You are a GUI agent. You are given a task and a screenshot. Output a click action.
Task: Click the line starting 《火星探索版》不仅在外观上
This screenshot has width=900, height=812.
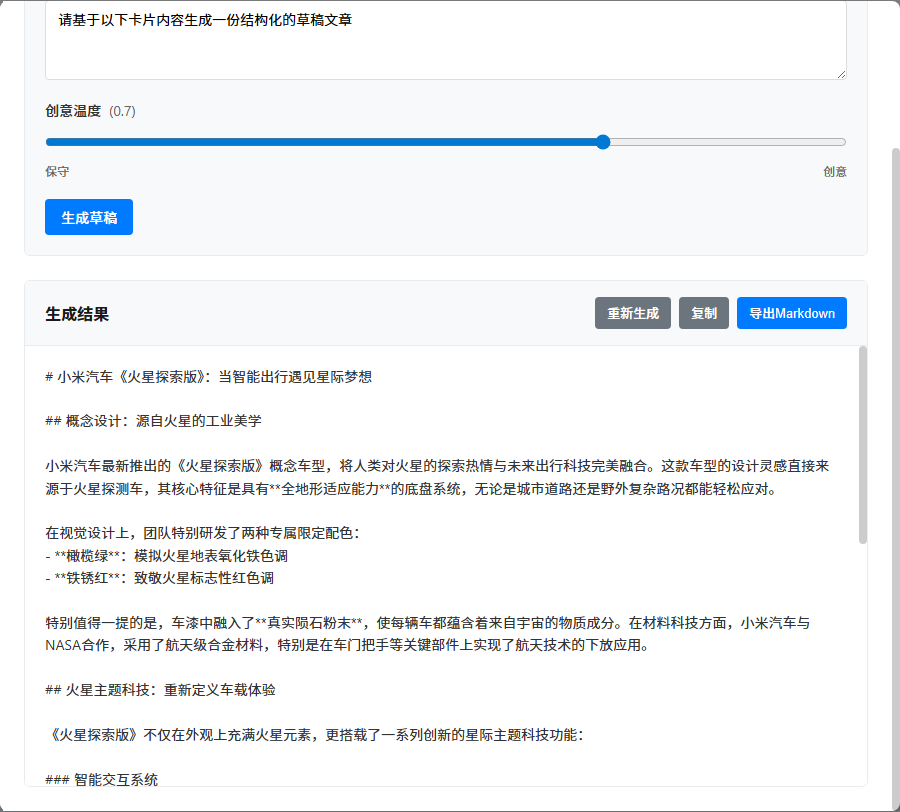315,735
